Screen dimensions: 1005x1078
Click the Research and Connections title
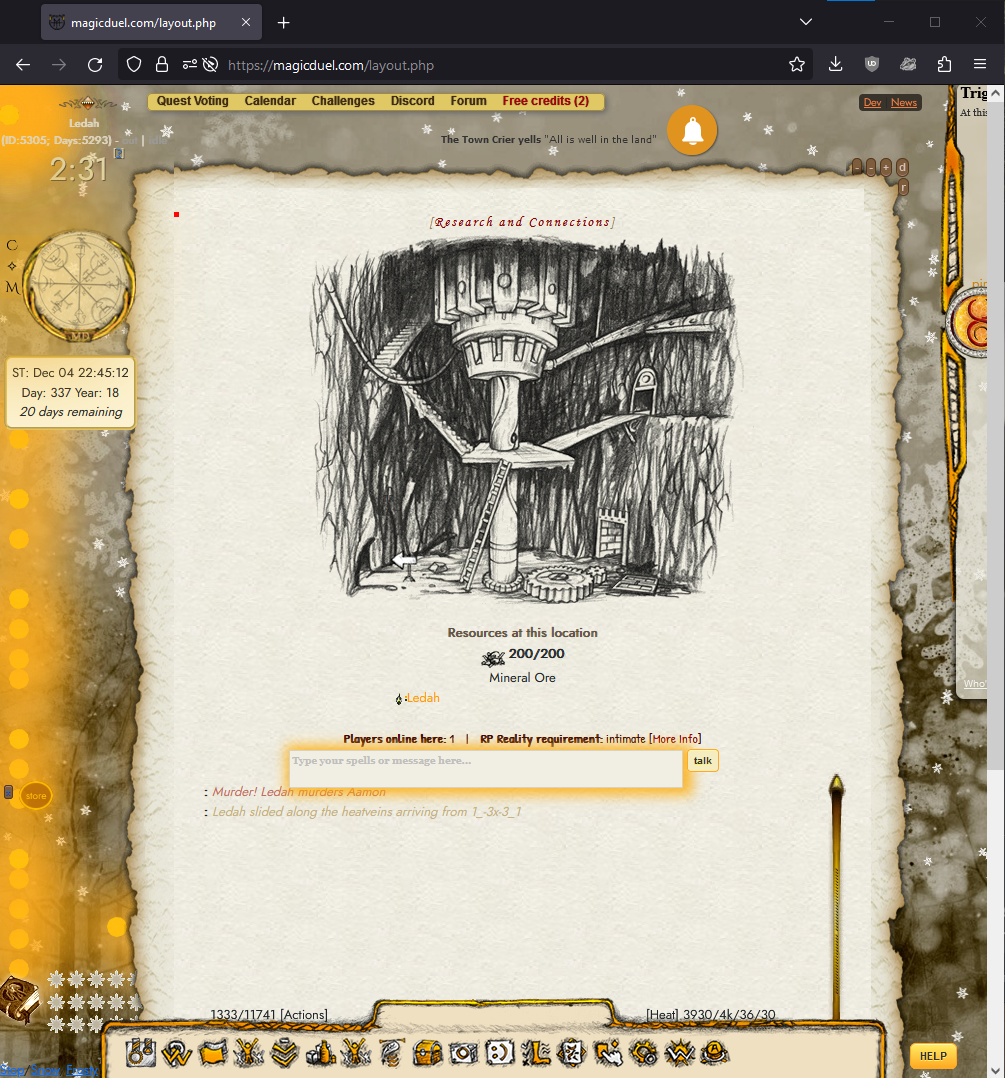pos(522,222)
